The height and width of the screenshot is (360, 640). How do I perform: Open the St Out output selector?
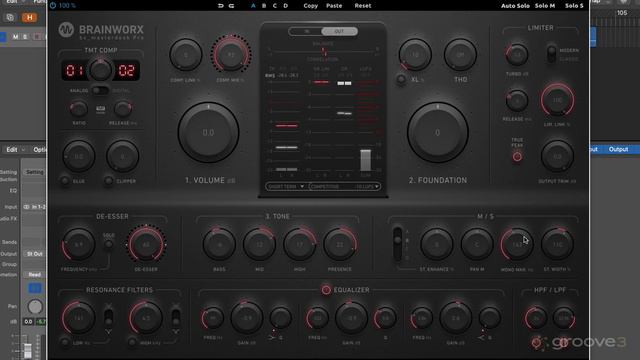[35, 254]
